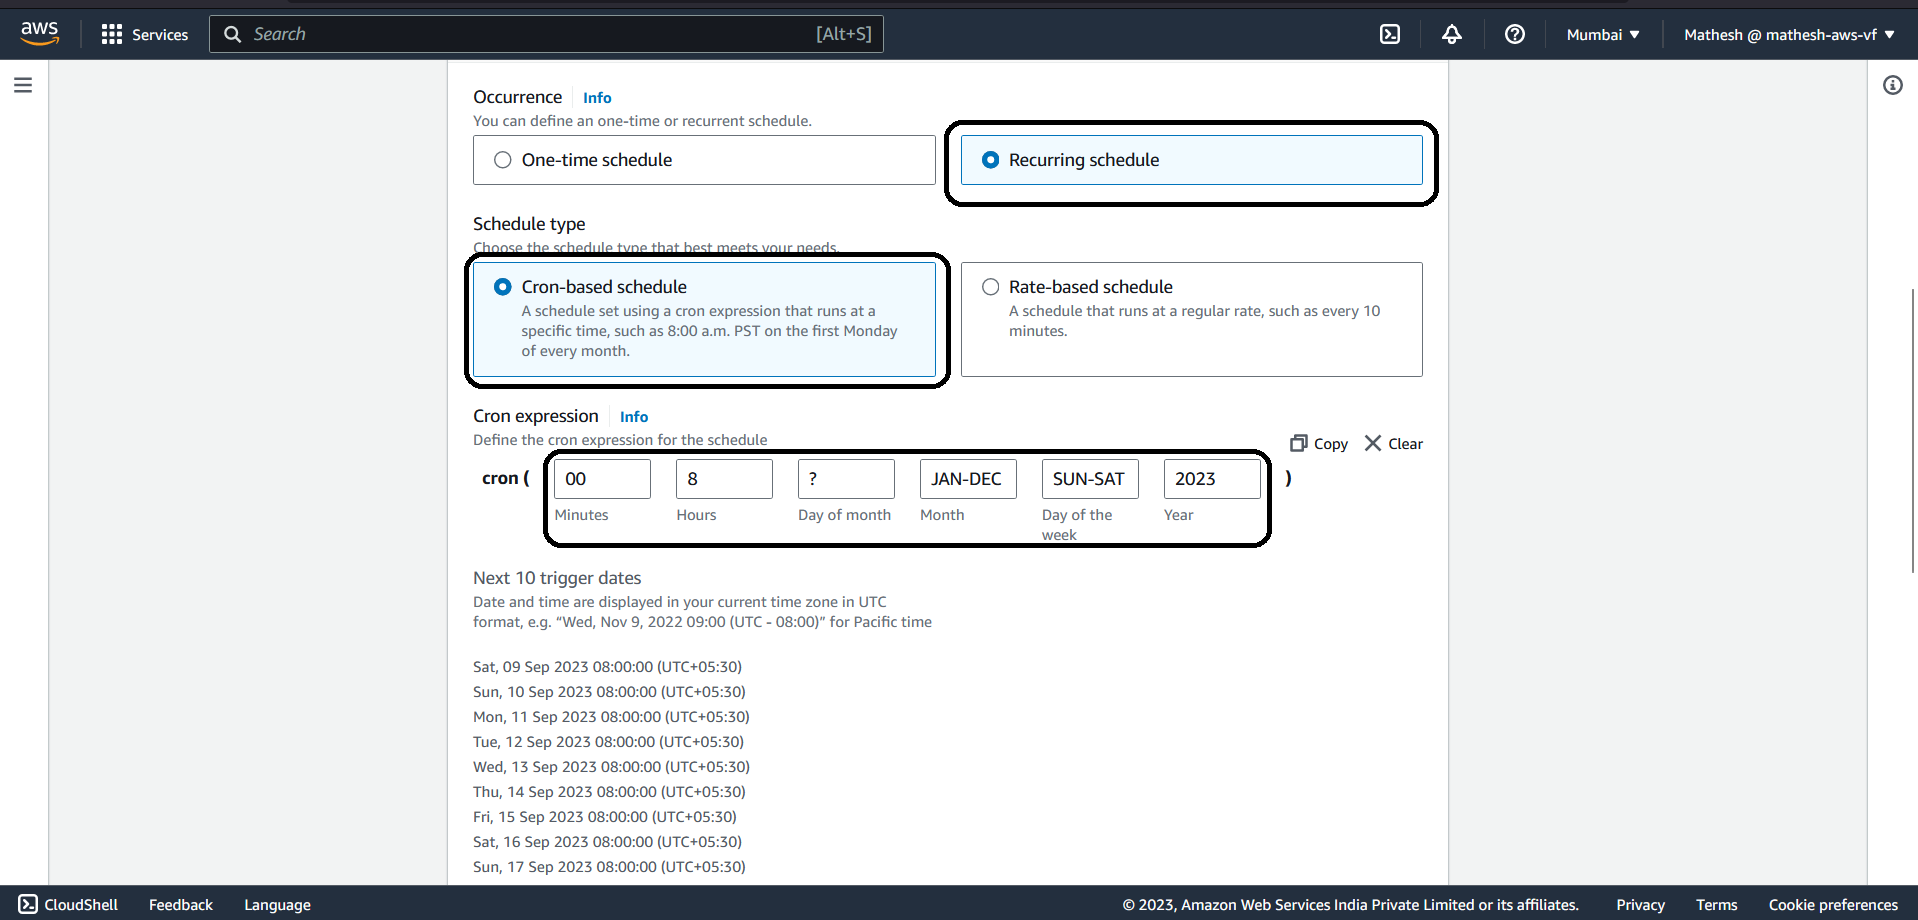1918x920 pixels.
Task: Open the help question mark menu
Action: click(1515, 34)
